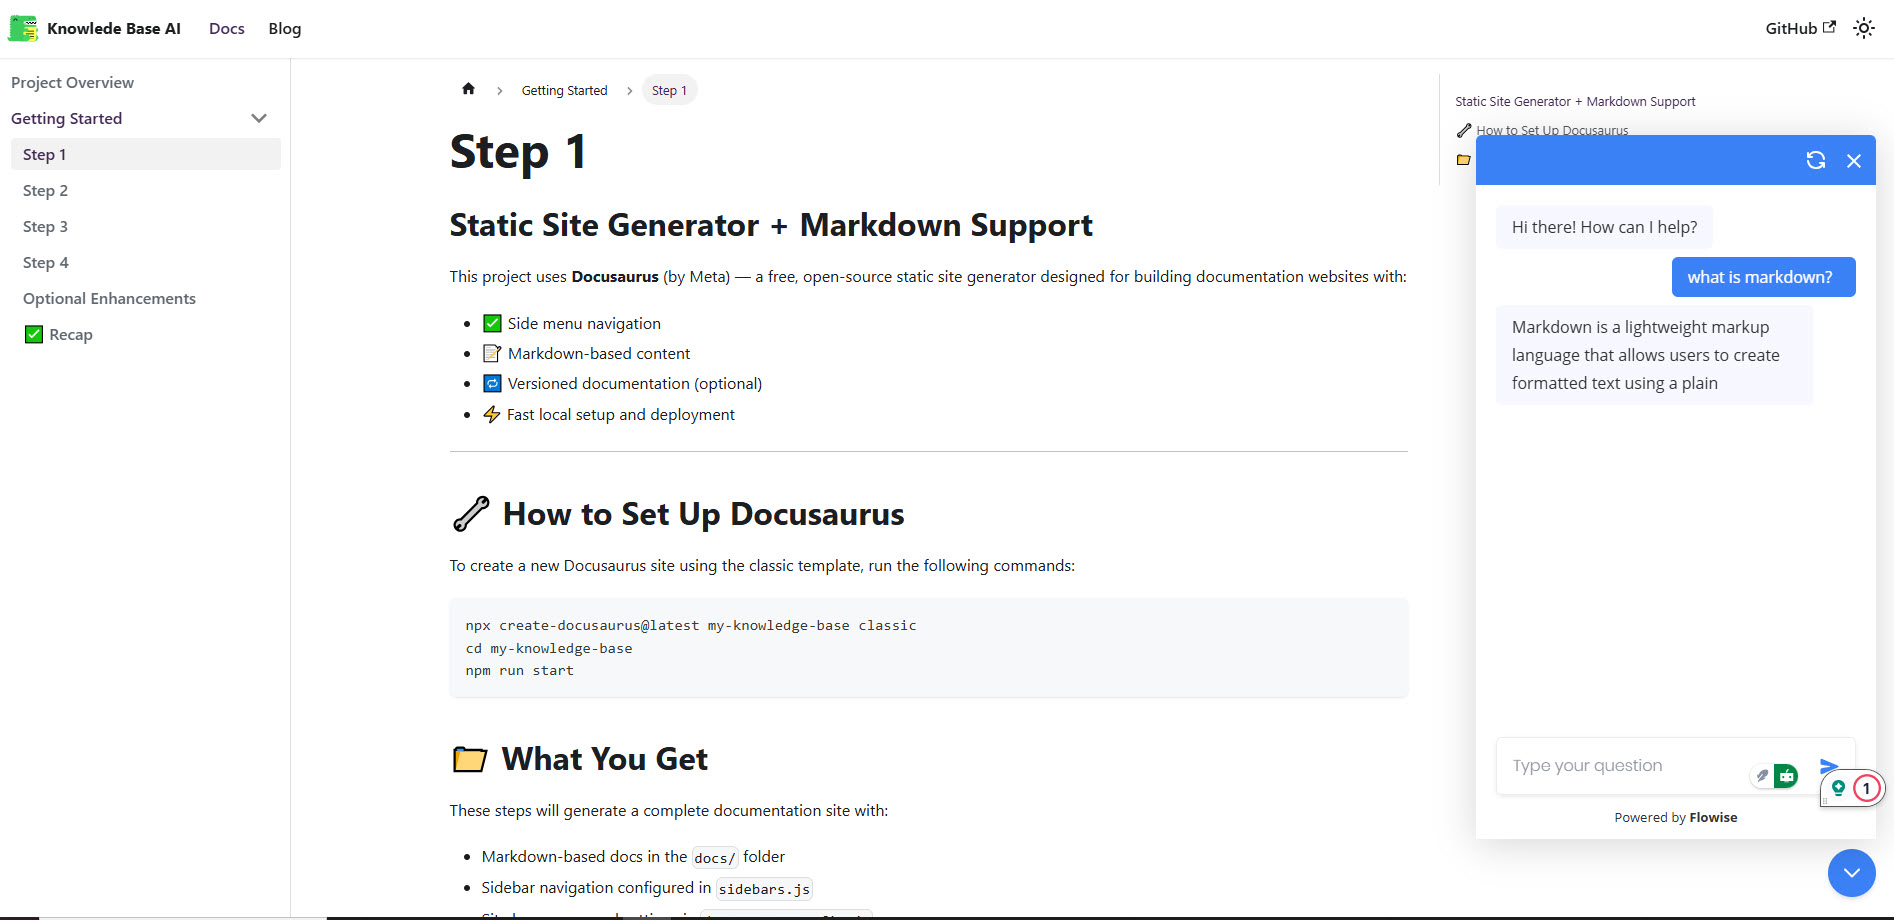Click the Docusaurus logo in navbar
The height and width of the screenshot is (920, 1894).
[x=23, y=28]
